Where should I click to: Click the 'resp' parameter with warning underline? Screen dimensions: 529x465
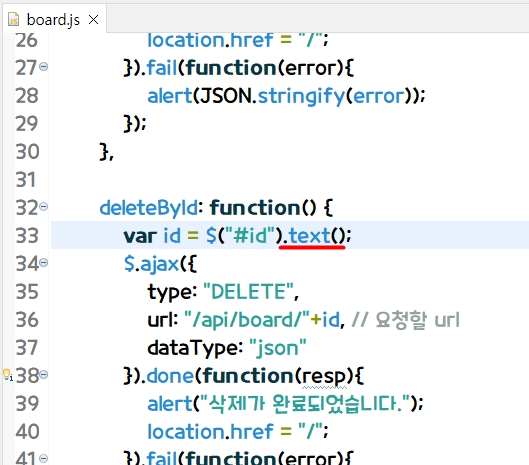pyautogui.click(x=324, y=377)
